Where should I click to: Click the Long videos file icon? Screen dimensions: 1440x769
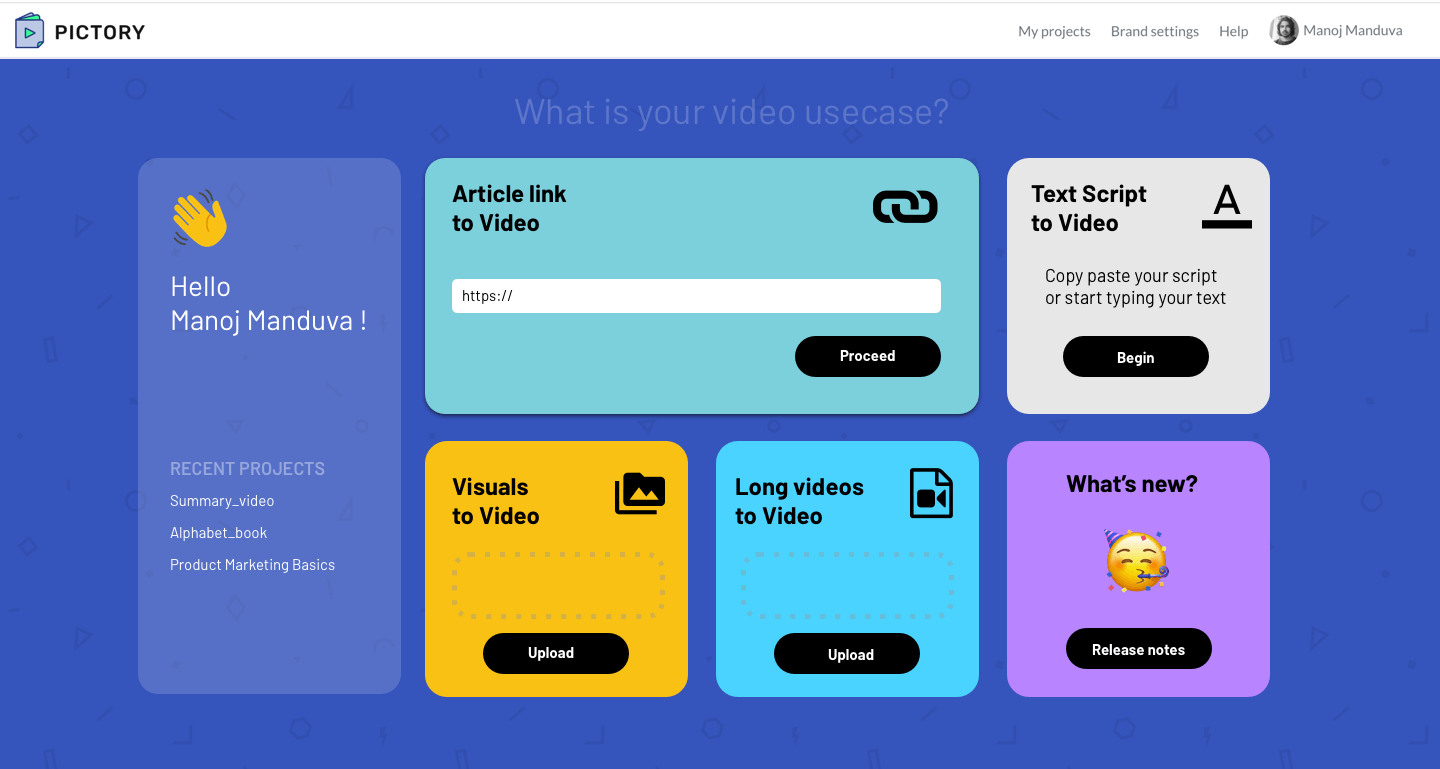point(931,493)
